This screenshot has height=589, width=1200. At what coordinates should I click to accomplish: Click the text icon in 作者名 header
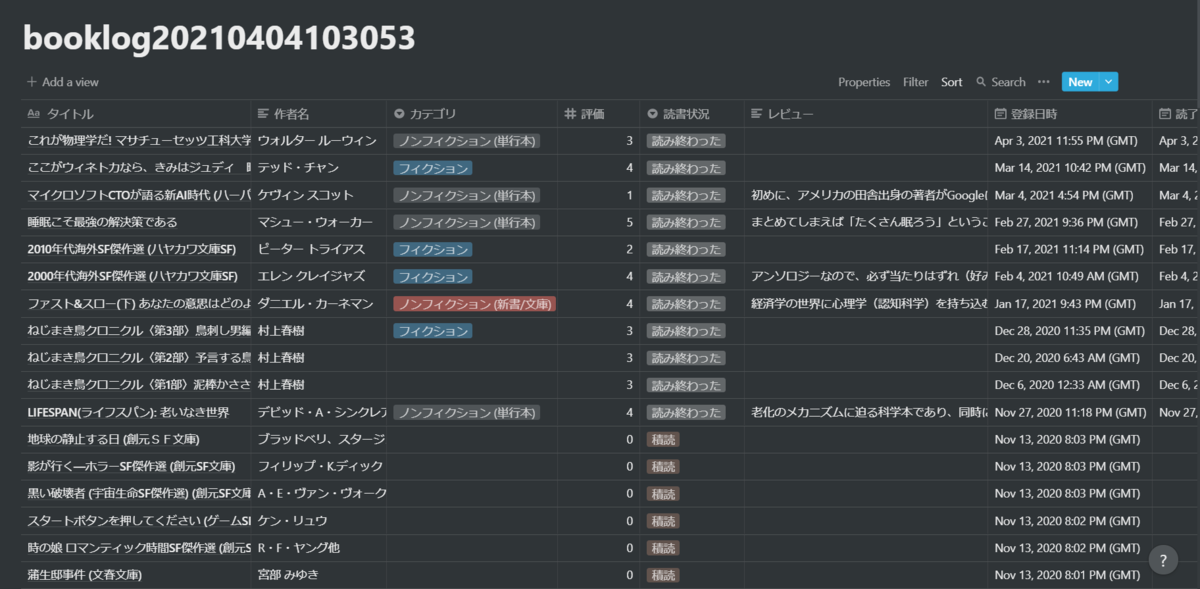(x=264, y=114)
